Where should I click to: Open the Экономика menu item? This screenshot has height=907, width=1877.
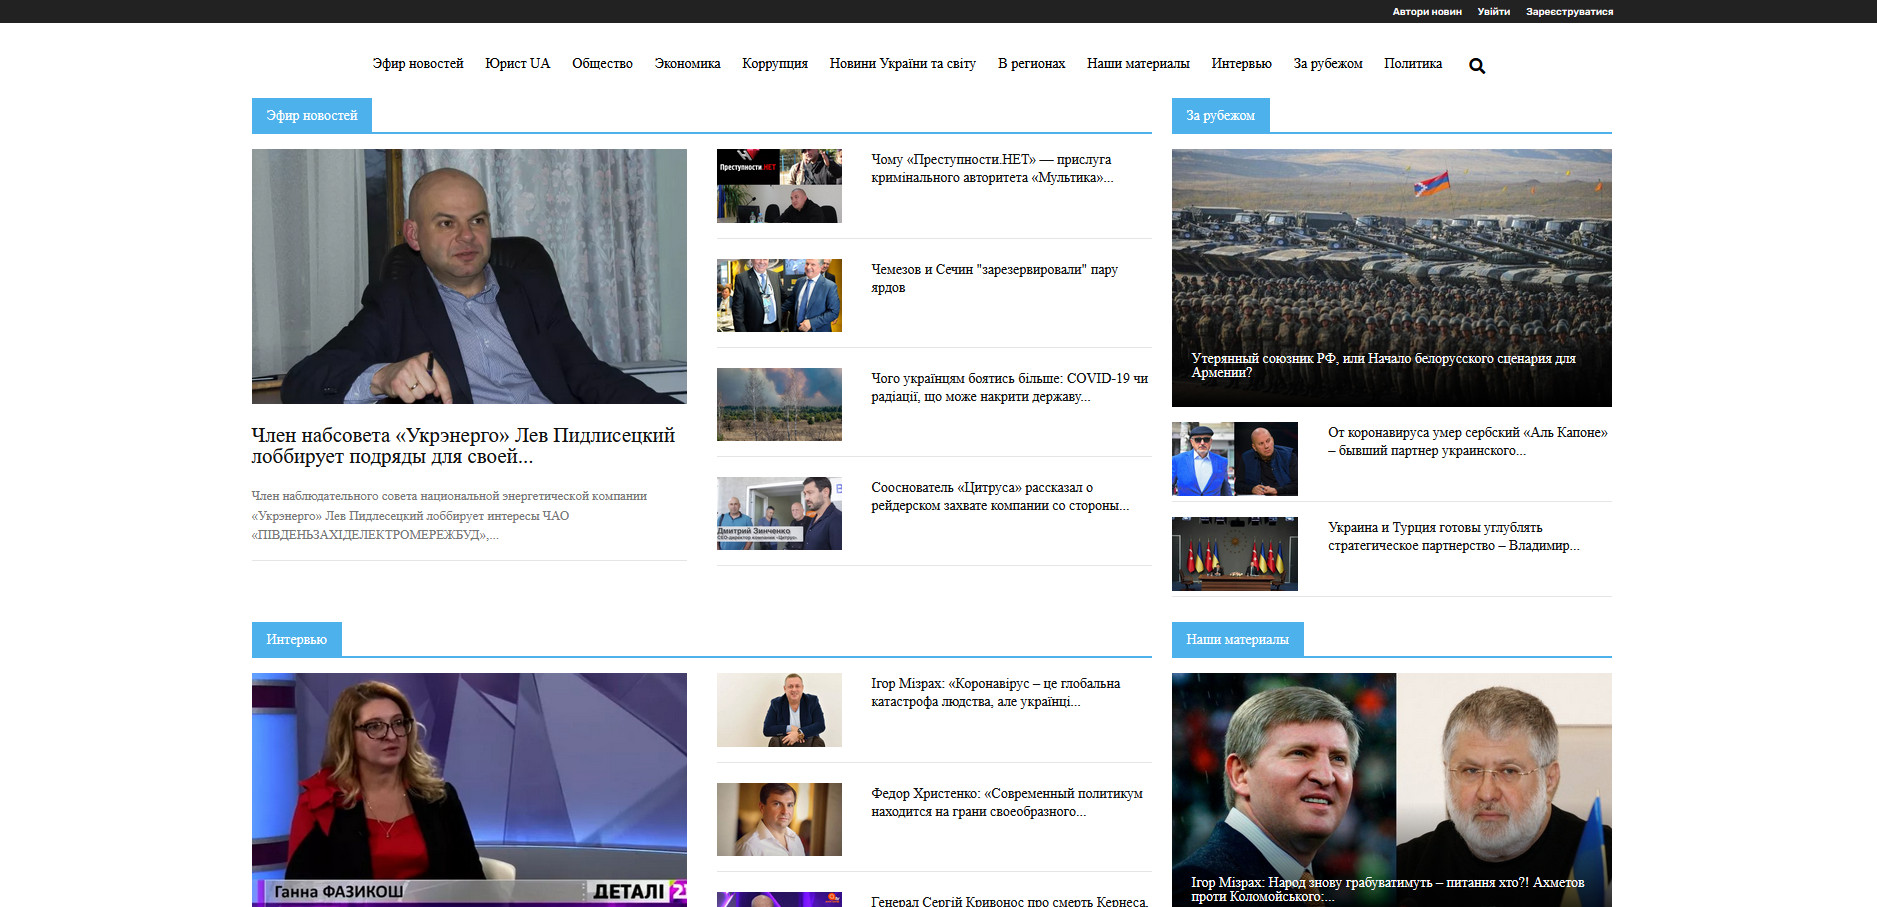687,64
